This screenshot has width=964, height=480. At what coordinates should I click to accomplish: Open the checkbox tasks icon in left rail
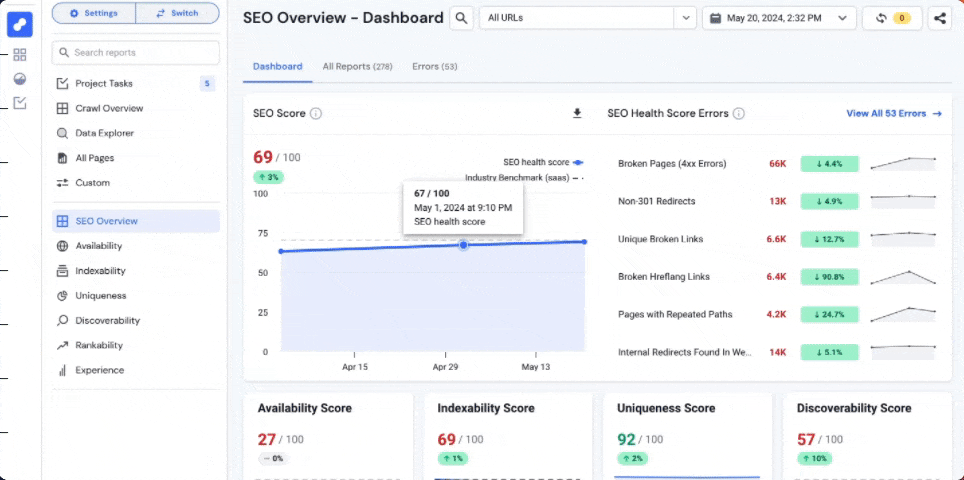pyautogui.click(x=20, y=103)
